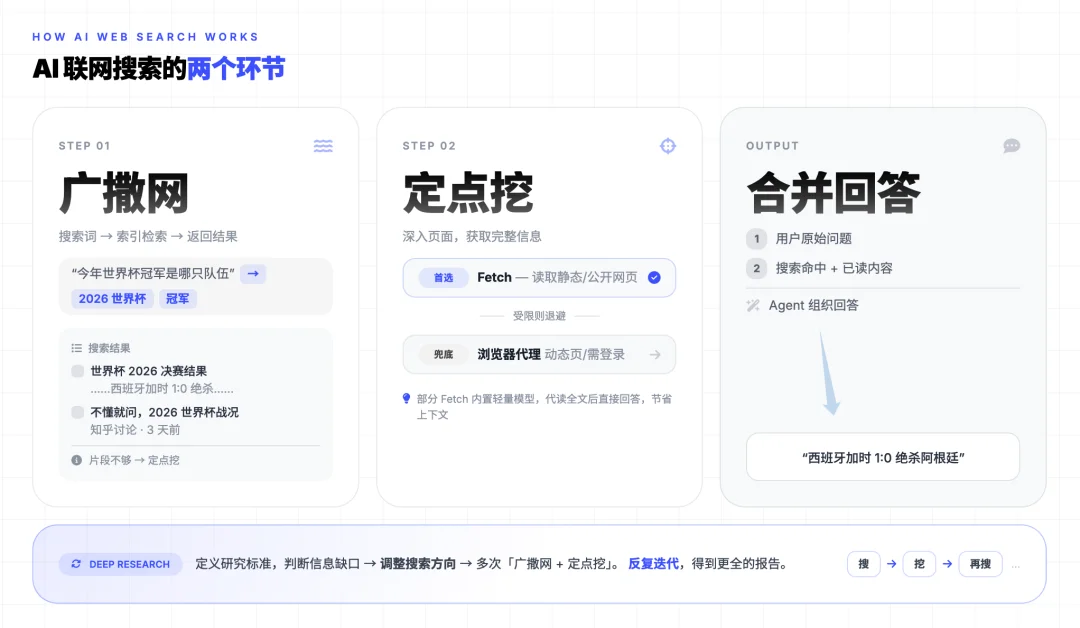Click the number 2 badge for 搜索命中
The height and width of the screenshot is (628, 1080).
point(756,268)
